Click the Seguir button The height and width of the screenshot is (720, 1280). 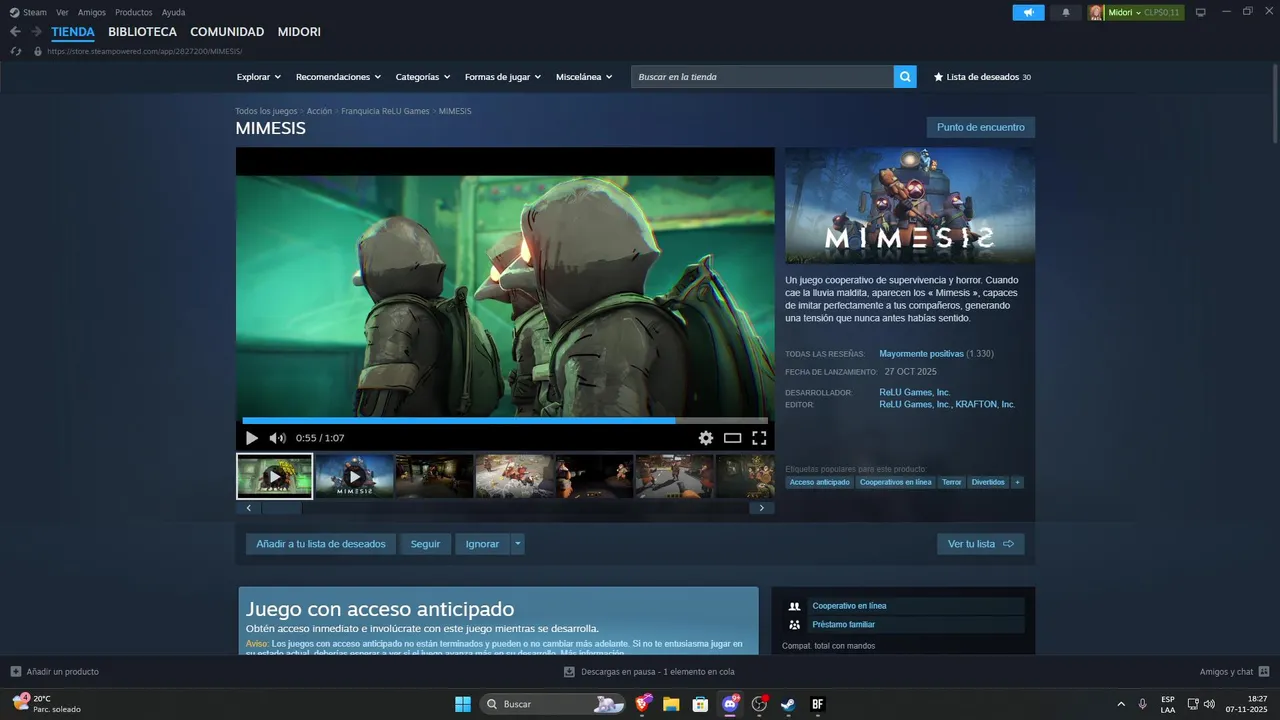coord(425,544)
